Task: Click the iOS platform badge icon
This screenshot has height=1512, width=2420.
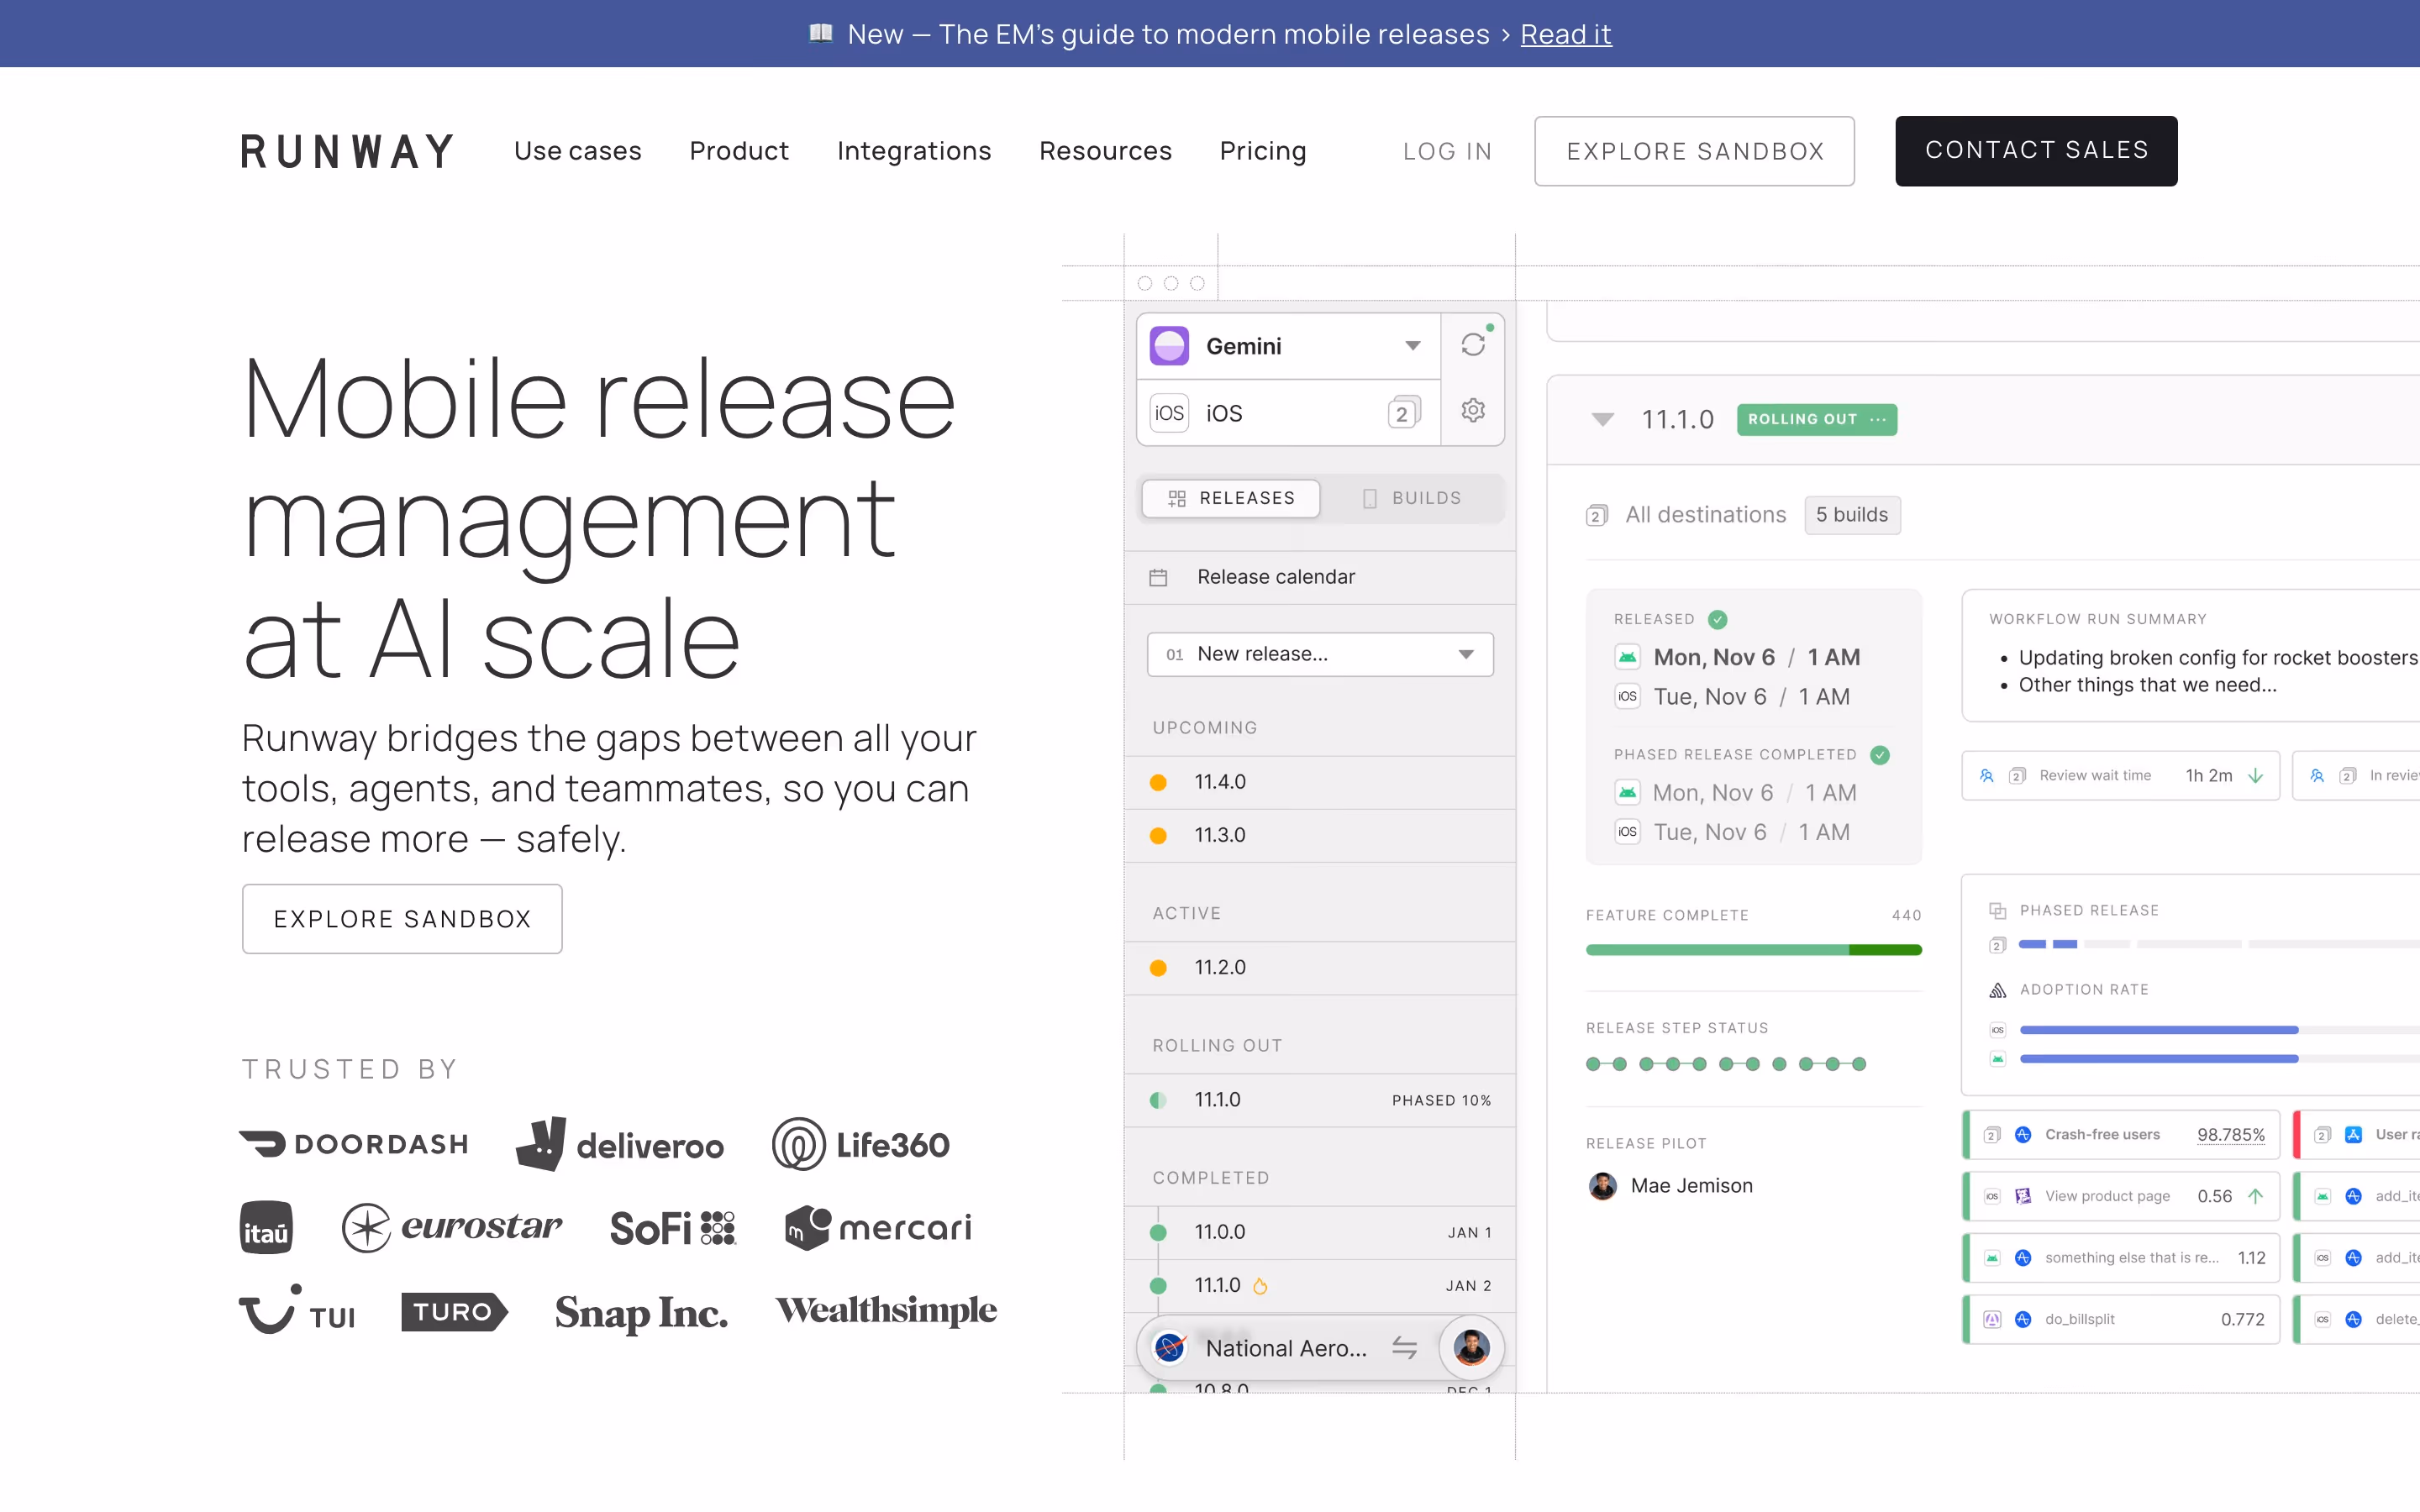Action: click(x=1169, y=413)
